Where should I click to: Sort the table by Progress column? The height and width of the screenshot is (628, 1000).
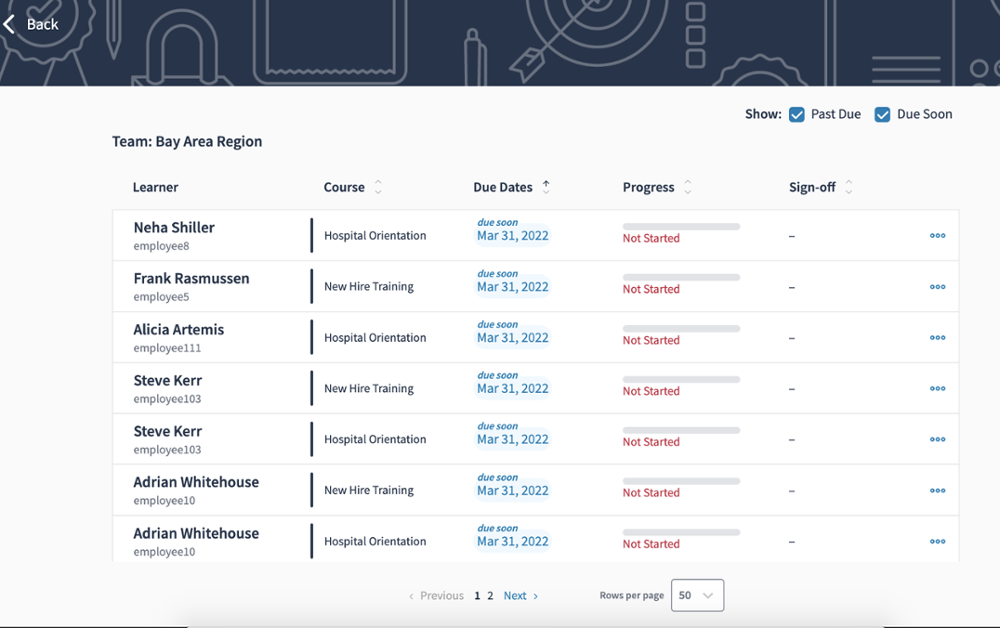pos(688,188)
